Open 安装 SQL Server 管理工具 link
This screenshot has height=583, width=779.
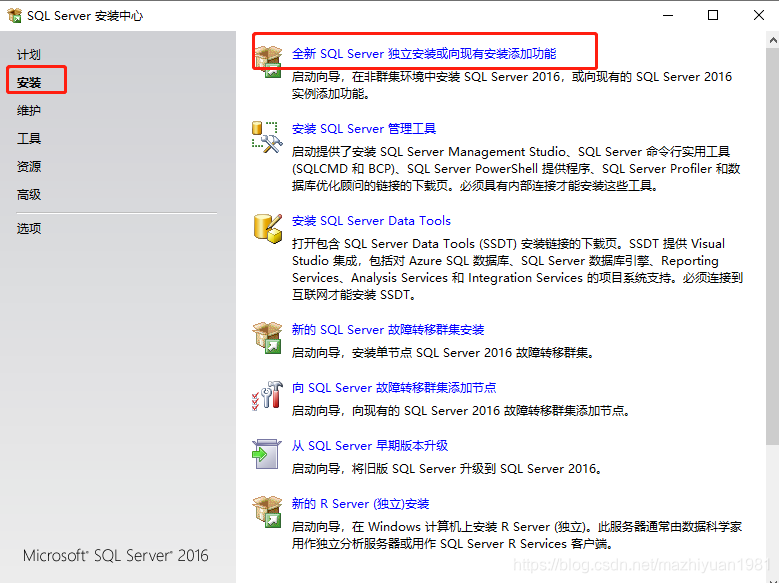[364, 129]
